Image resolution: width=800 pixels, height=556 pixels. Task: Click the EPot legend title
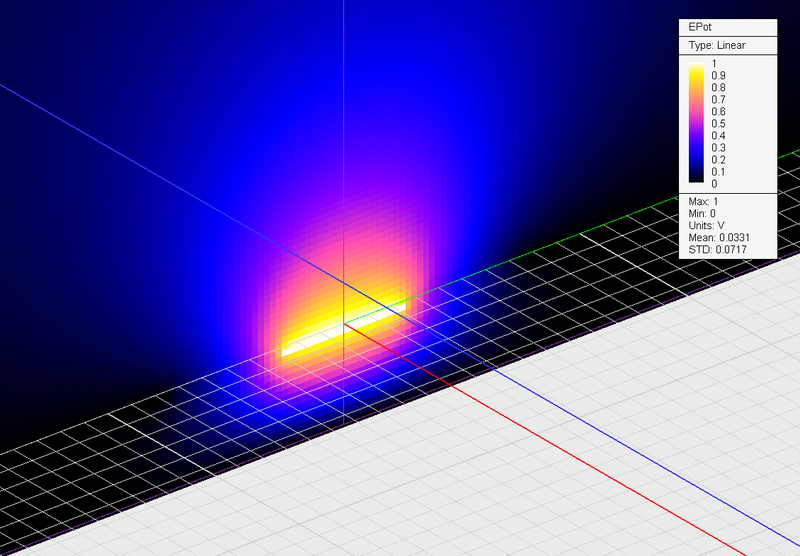point(699,27)
